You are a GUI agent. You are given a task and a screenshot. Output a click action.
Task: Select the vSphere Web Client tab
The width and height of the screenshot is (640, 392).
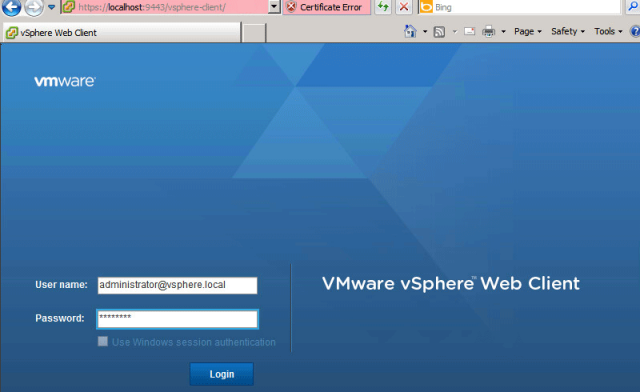(122, 33)
